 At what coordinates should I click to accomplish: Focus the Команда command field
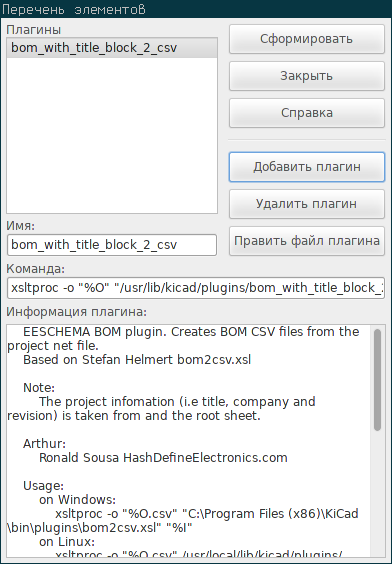click(x=196, y=288)
